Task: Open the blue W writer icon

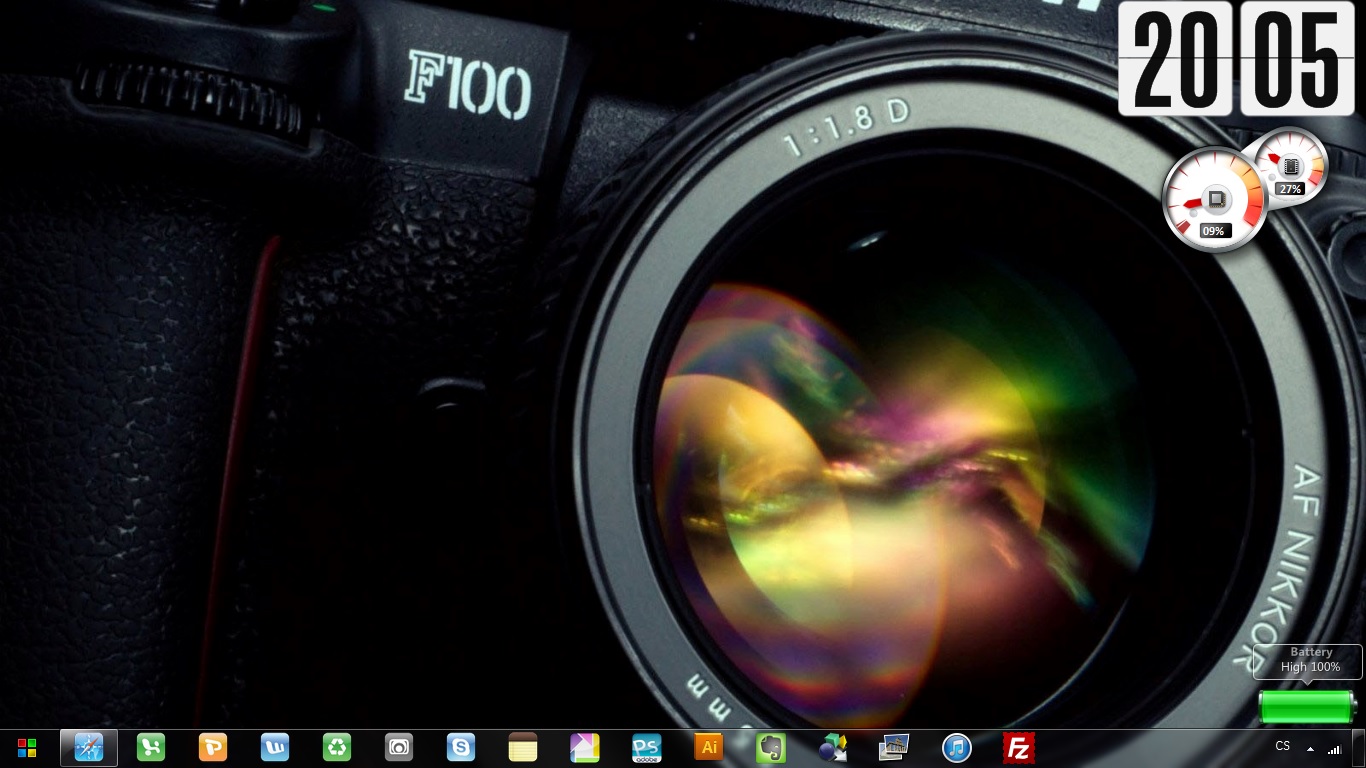Action: click(275, 748)
